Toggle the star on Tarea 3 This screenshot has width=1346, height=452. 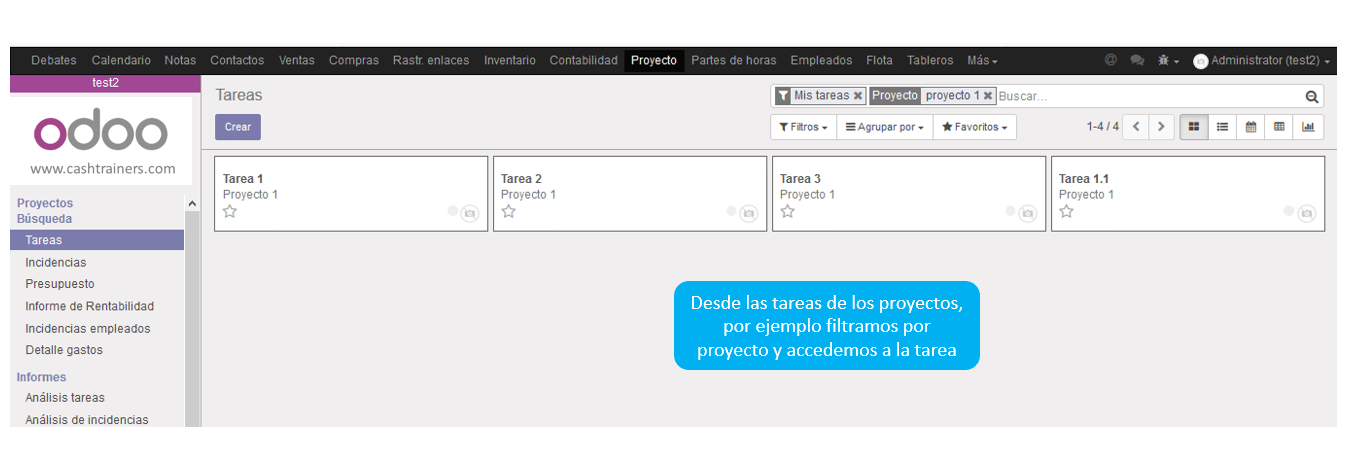(788, 212)
